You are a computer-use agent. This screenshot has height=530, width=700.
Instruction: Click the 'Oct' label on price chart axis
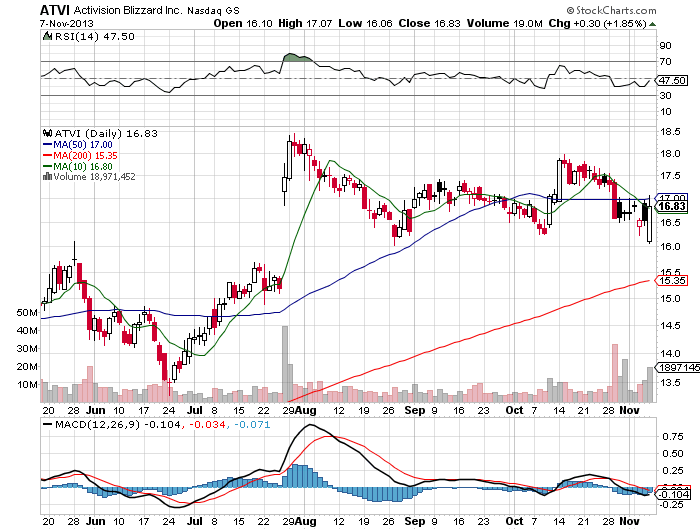[514, 410]
